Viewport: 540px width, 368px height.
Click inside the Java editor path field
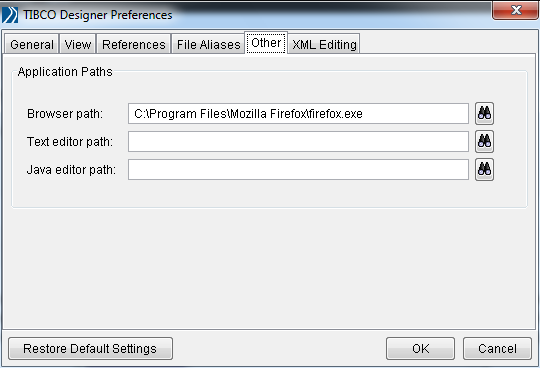coord(298,169)
